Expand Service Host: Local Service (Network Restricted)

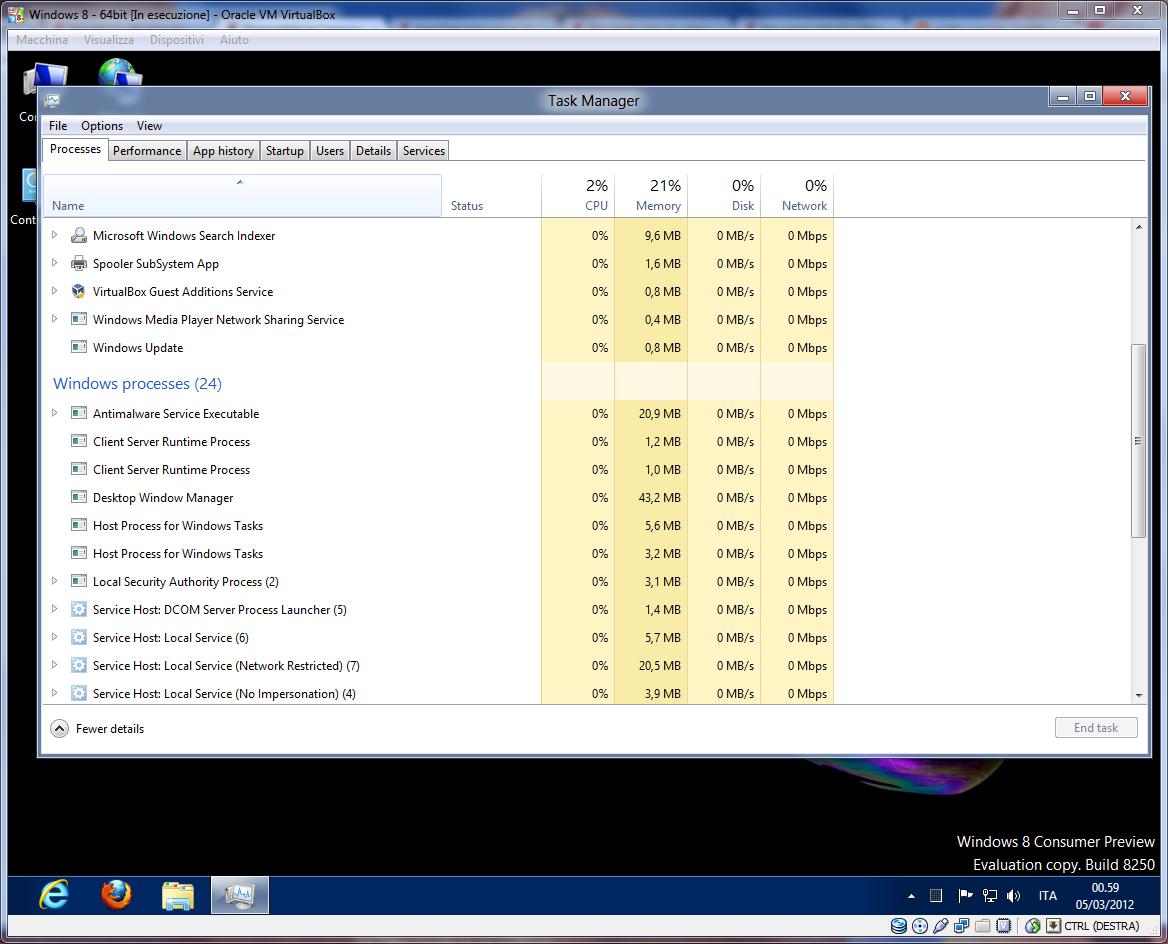[54, 665]
